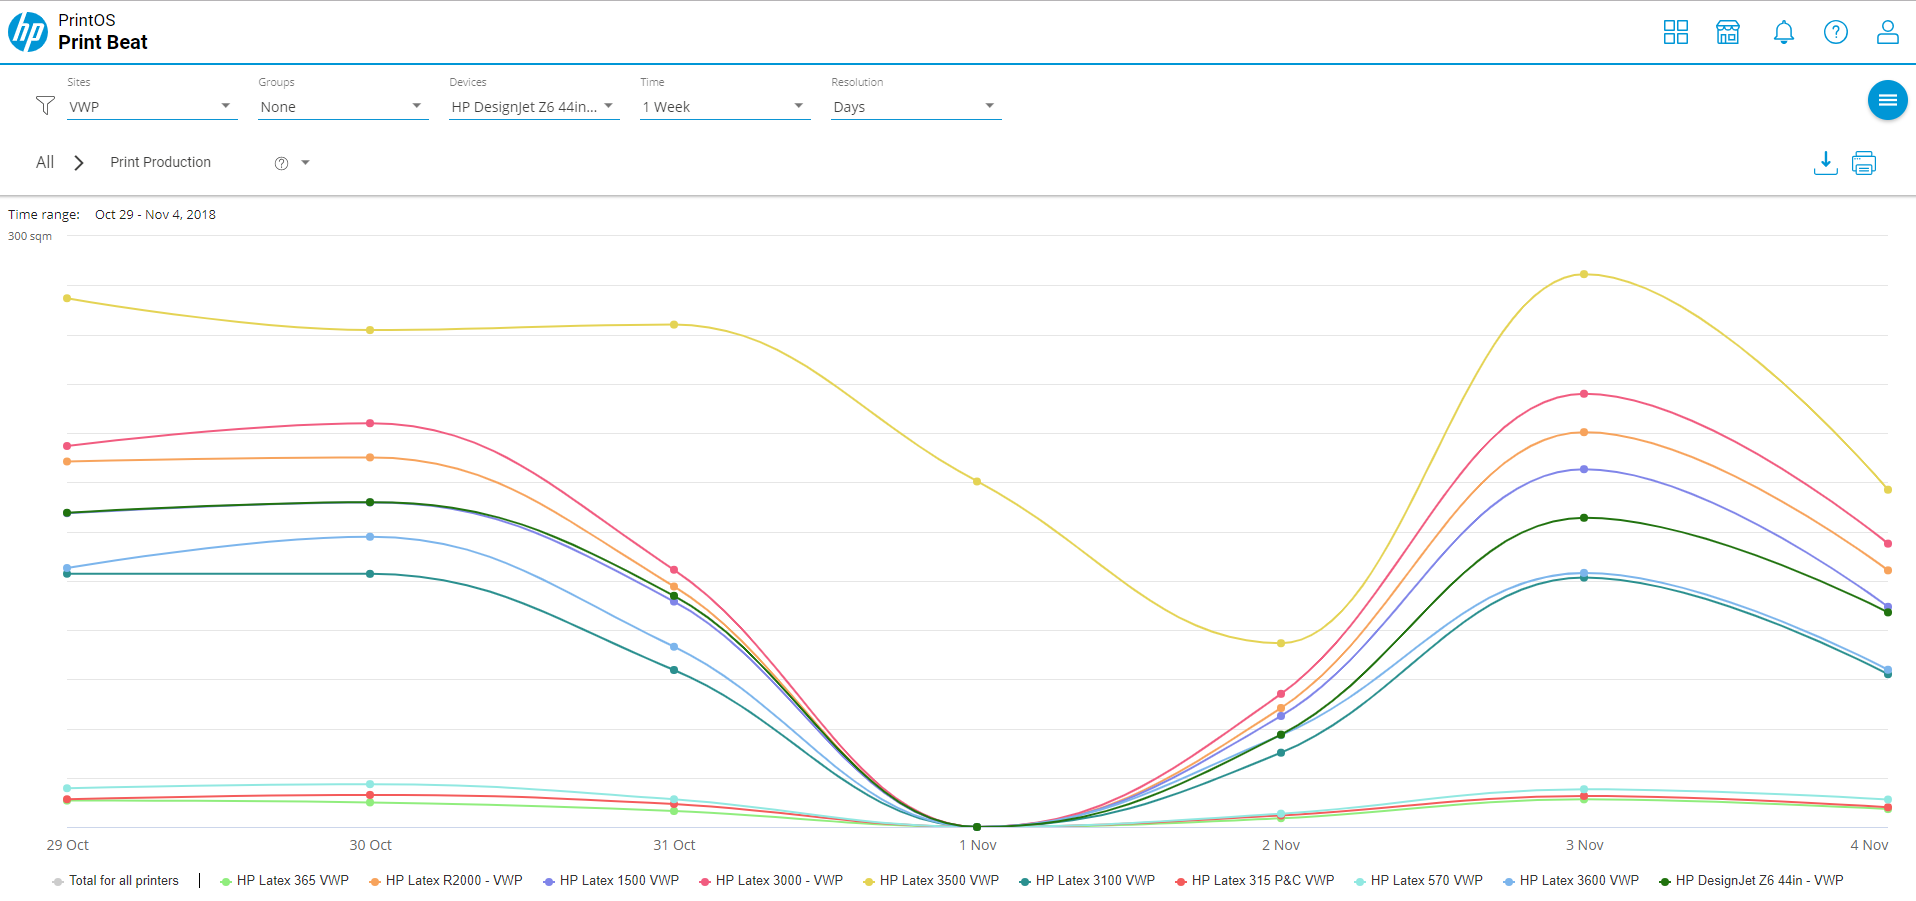The height and width of the screenshot is (901, 1916).
Task: Click the 4 Nov axis label
Action: click(1869, 845)
